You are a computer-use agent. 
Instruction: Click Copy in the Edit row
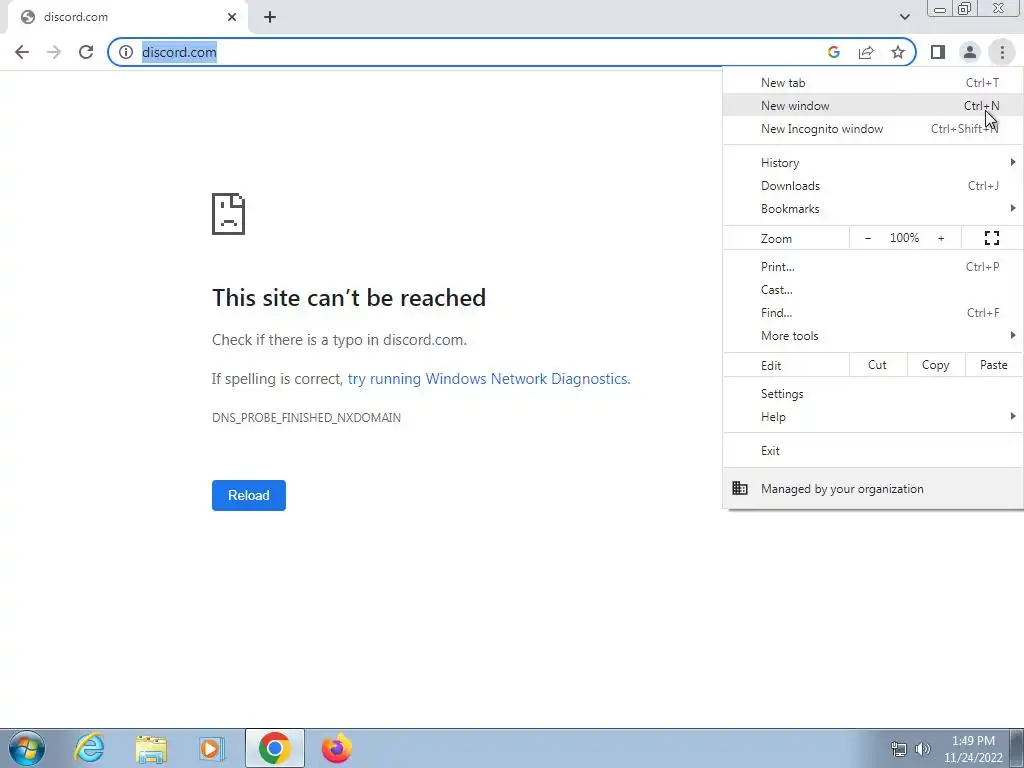(935, 365)
